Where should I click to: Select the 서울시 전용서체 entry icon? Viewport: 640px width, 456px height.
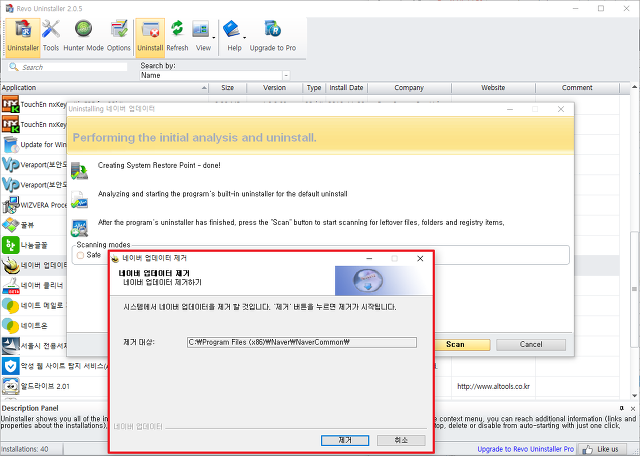pos(10,346)
